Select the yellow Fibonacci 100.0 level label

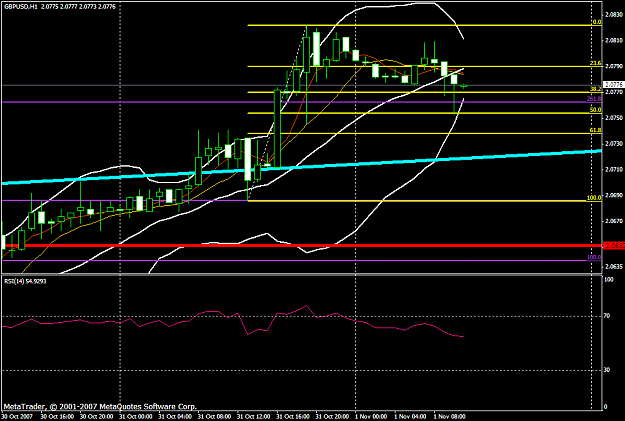click(594, 198)
